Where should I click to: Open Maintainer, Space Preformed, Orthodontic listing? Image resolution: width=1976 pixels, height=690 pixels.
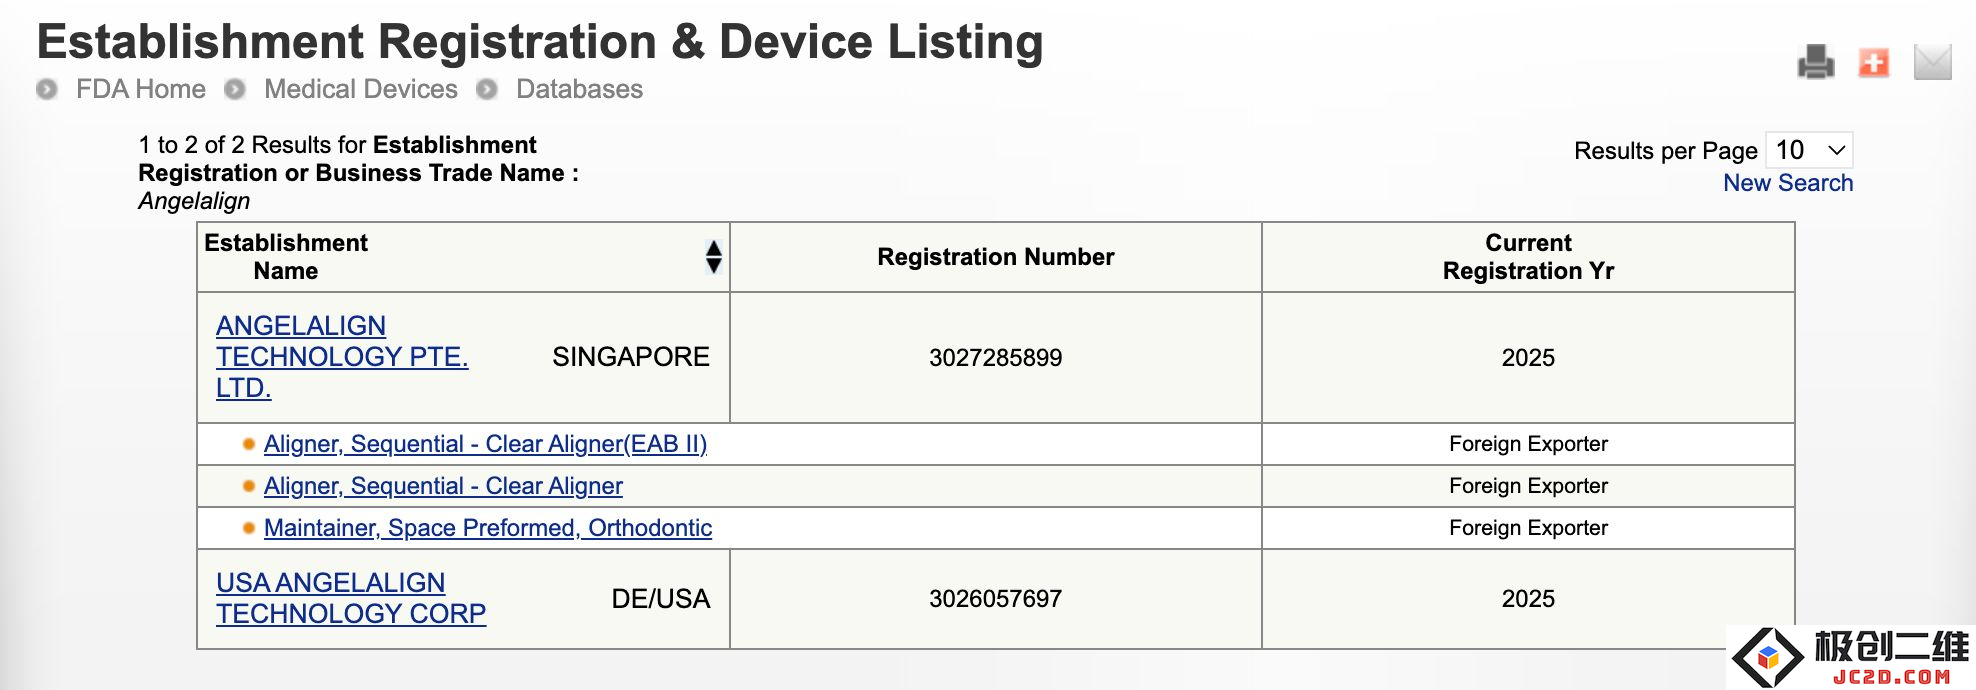(x=488, y=528)
